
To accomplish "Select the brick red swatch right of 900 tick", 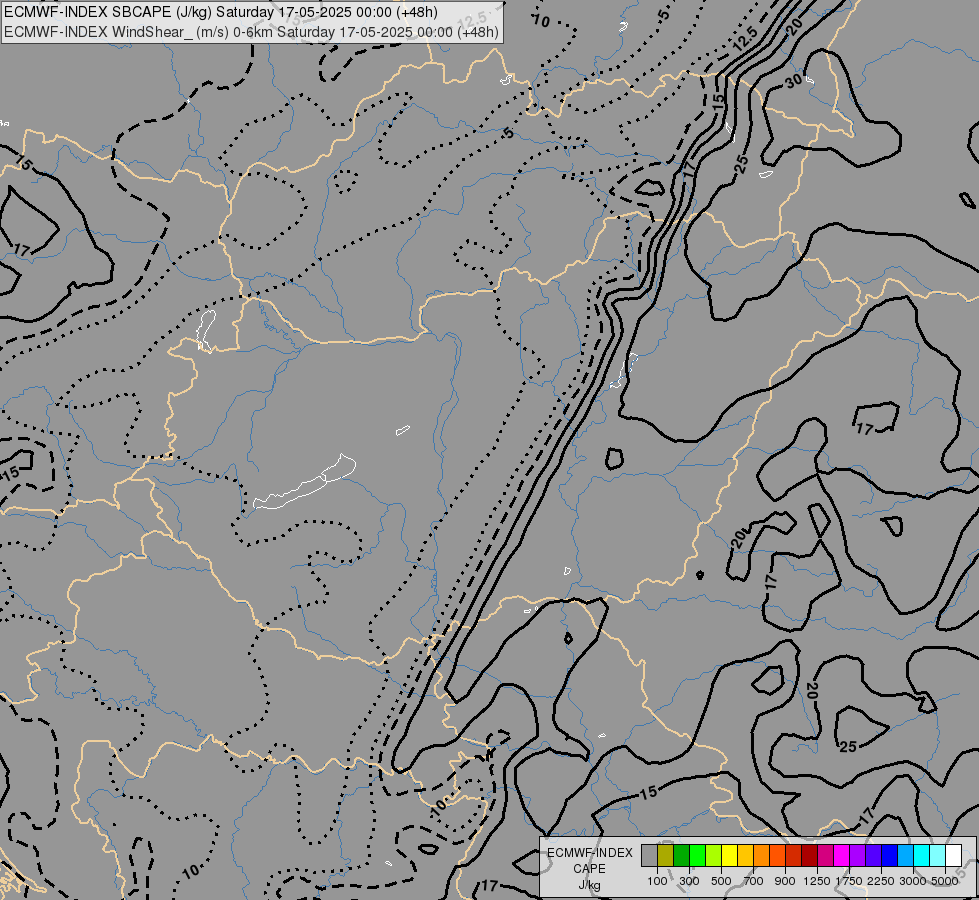I will pos(794,855).
